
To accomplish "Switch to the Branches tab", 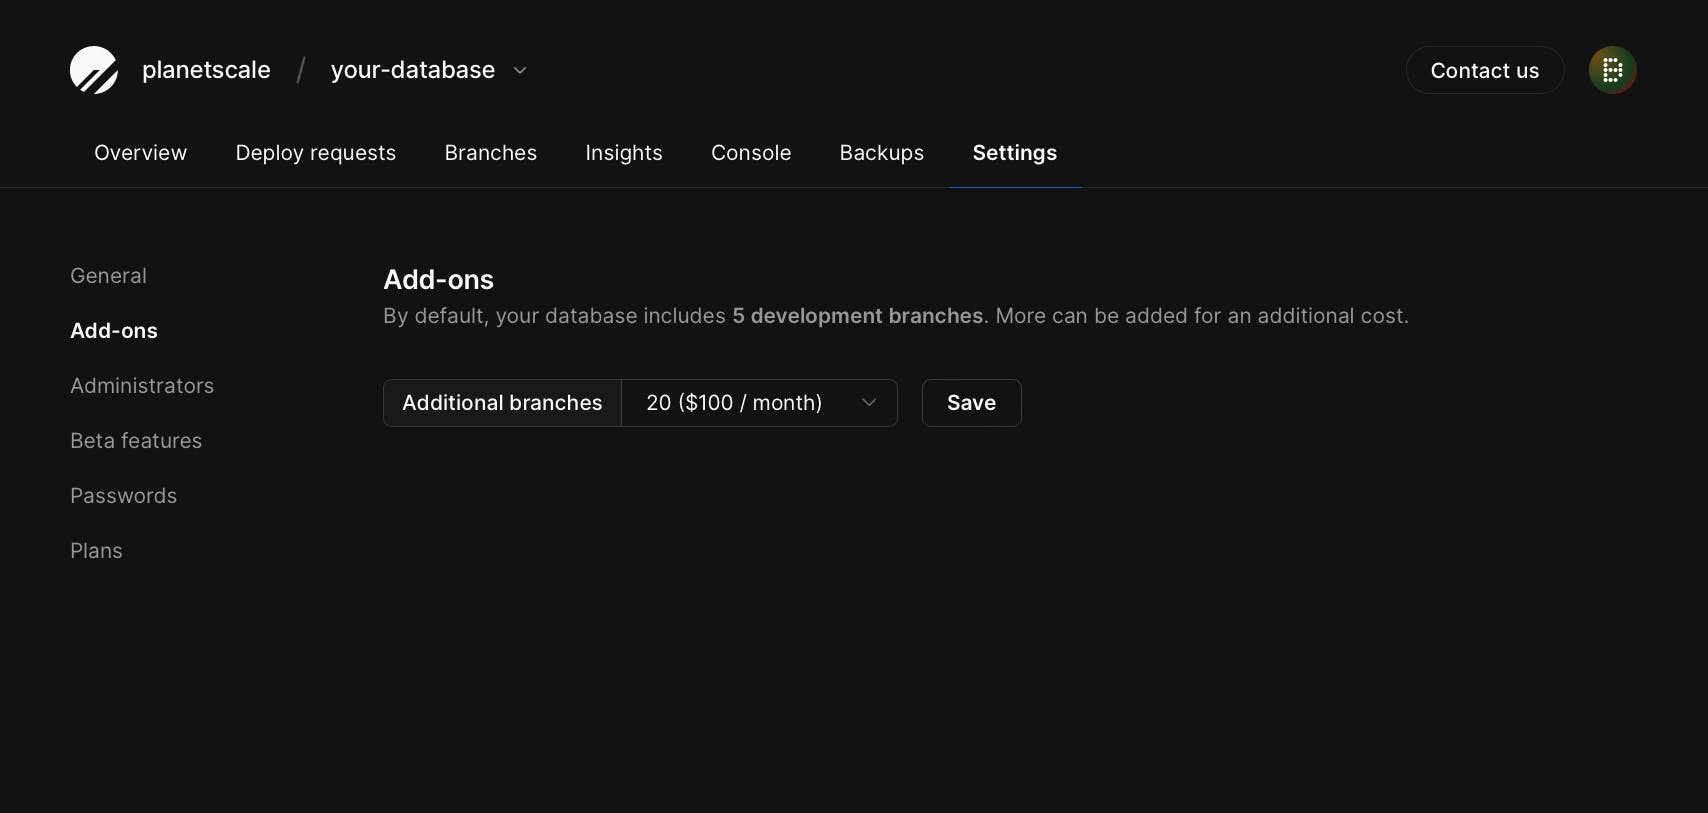I will tap(490, 153).
